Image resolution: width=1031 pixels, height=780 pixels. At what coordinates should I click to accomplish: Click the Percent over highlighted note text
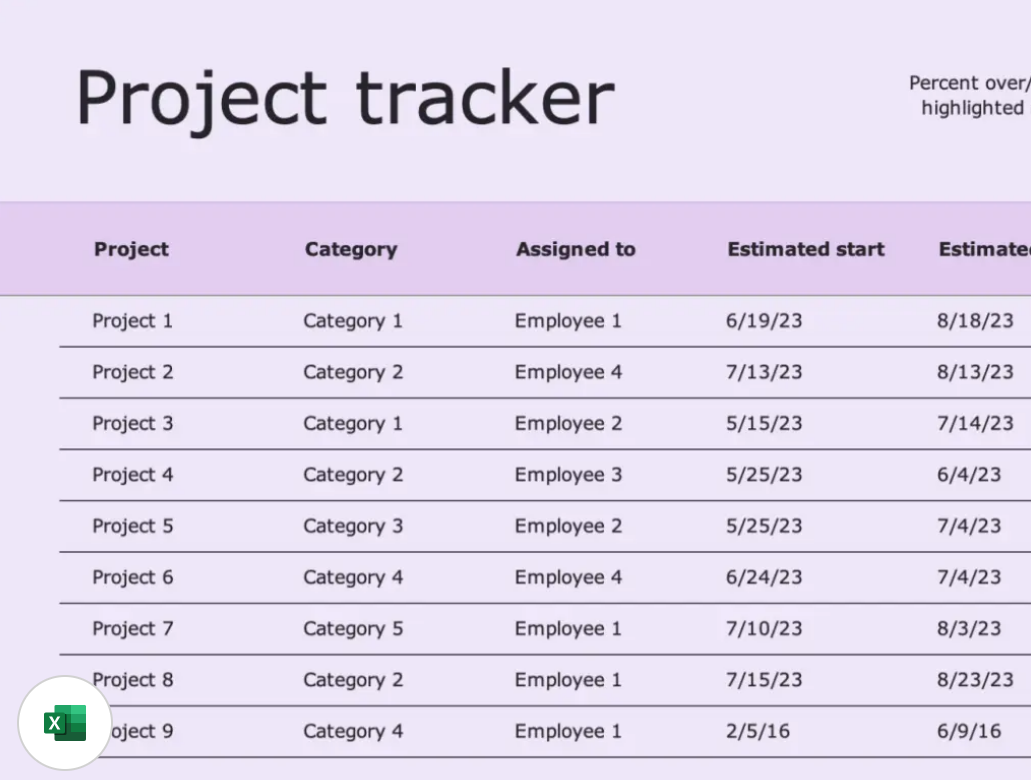[970, 95]
